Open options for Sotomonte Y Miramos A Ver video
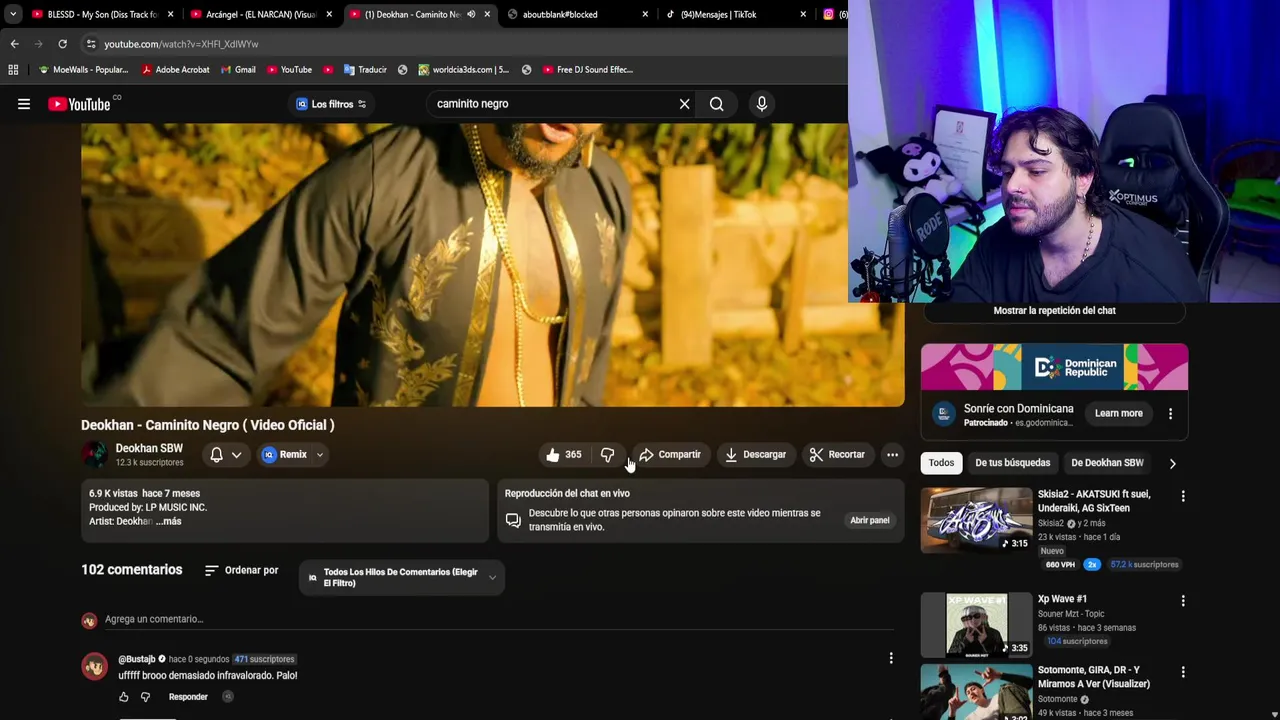Screen dimensions: 1280x720 (1183, 672)
